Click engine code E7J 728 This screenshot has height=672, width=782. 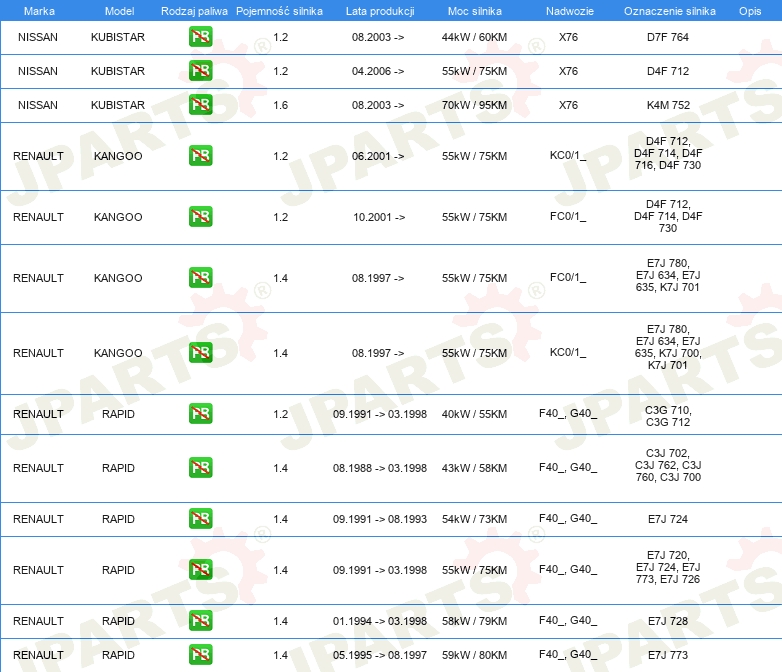[x=668, y=621]
